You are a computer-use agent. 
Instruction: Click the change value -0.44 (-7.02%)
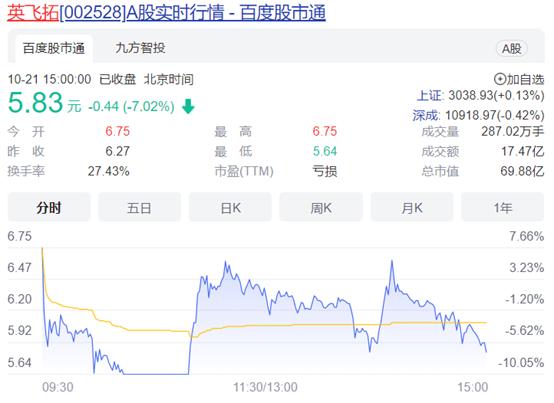[x=131, y=106]
